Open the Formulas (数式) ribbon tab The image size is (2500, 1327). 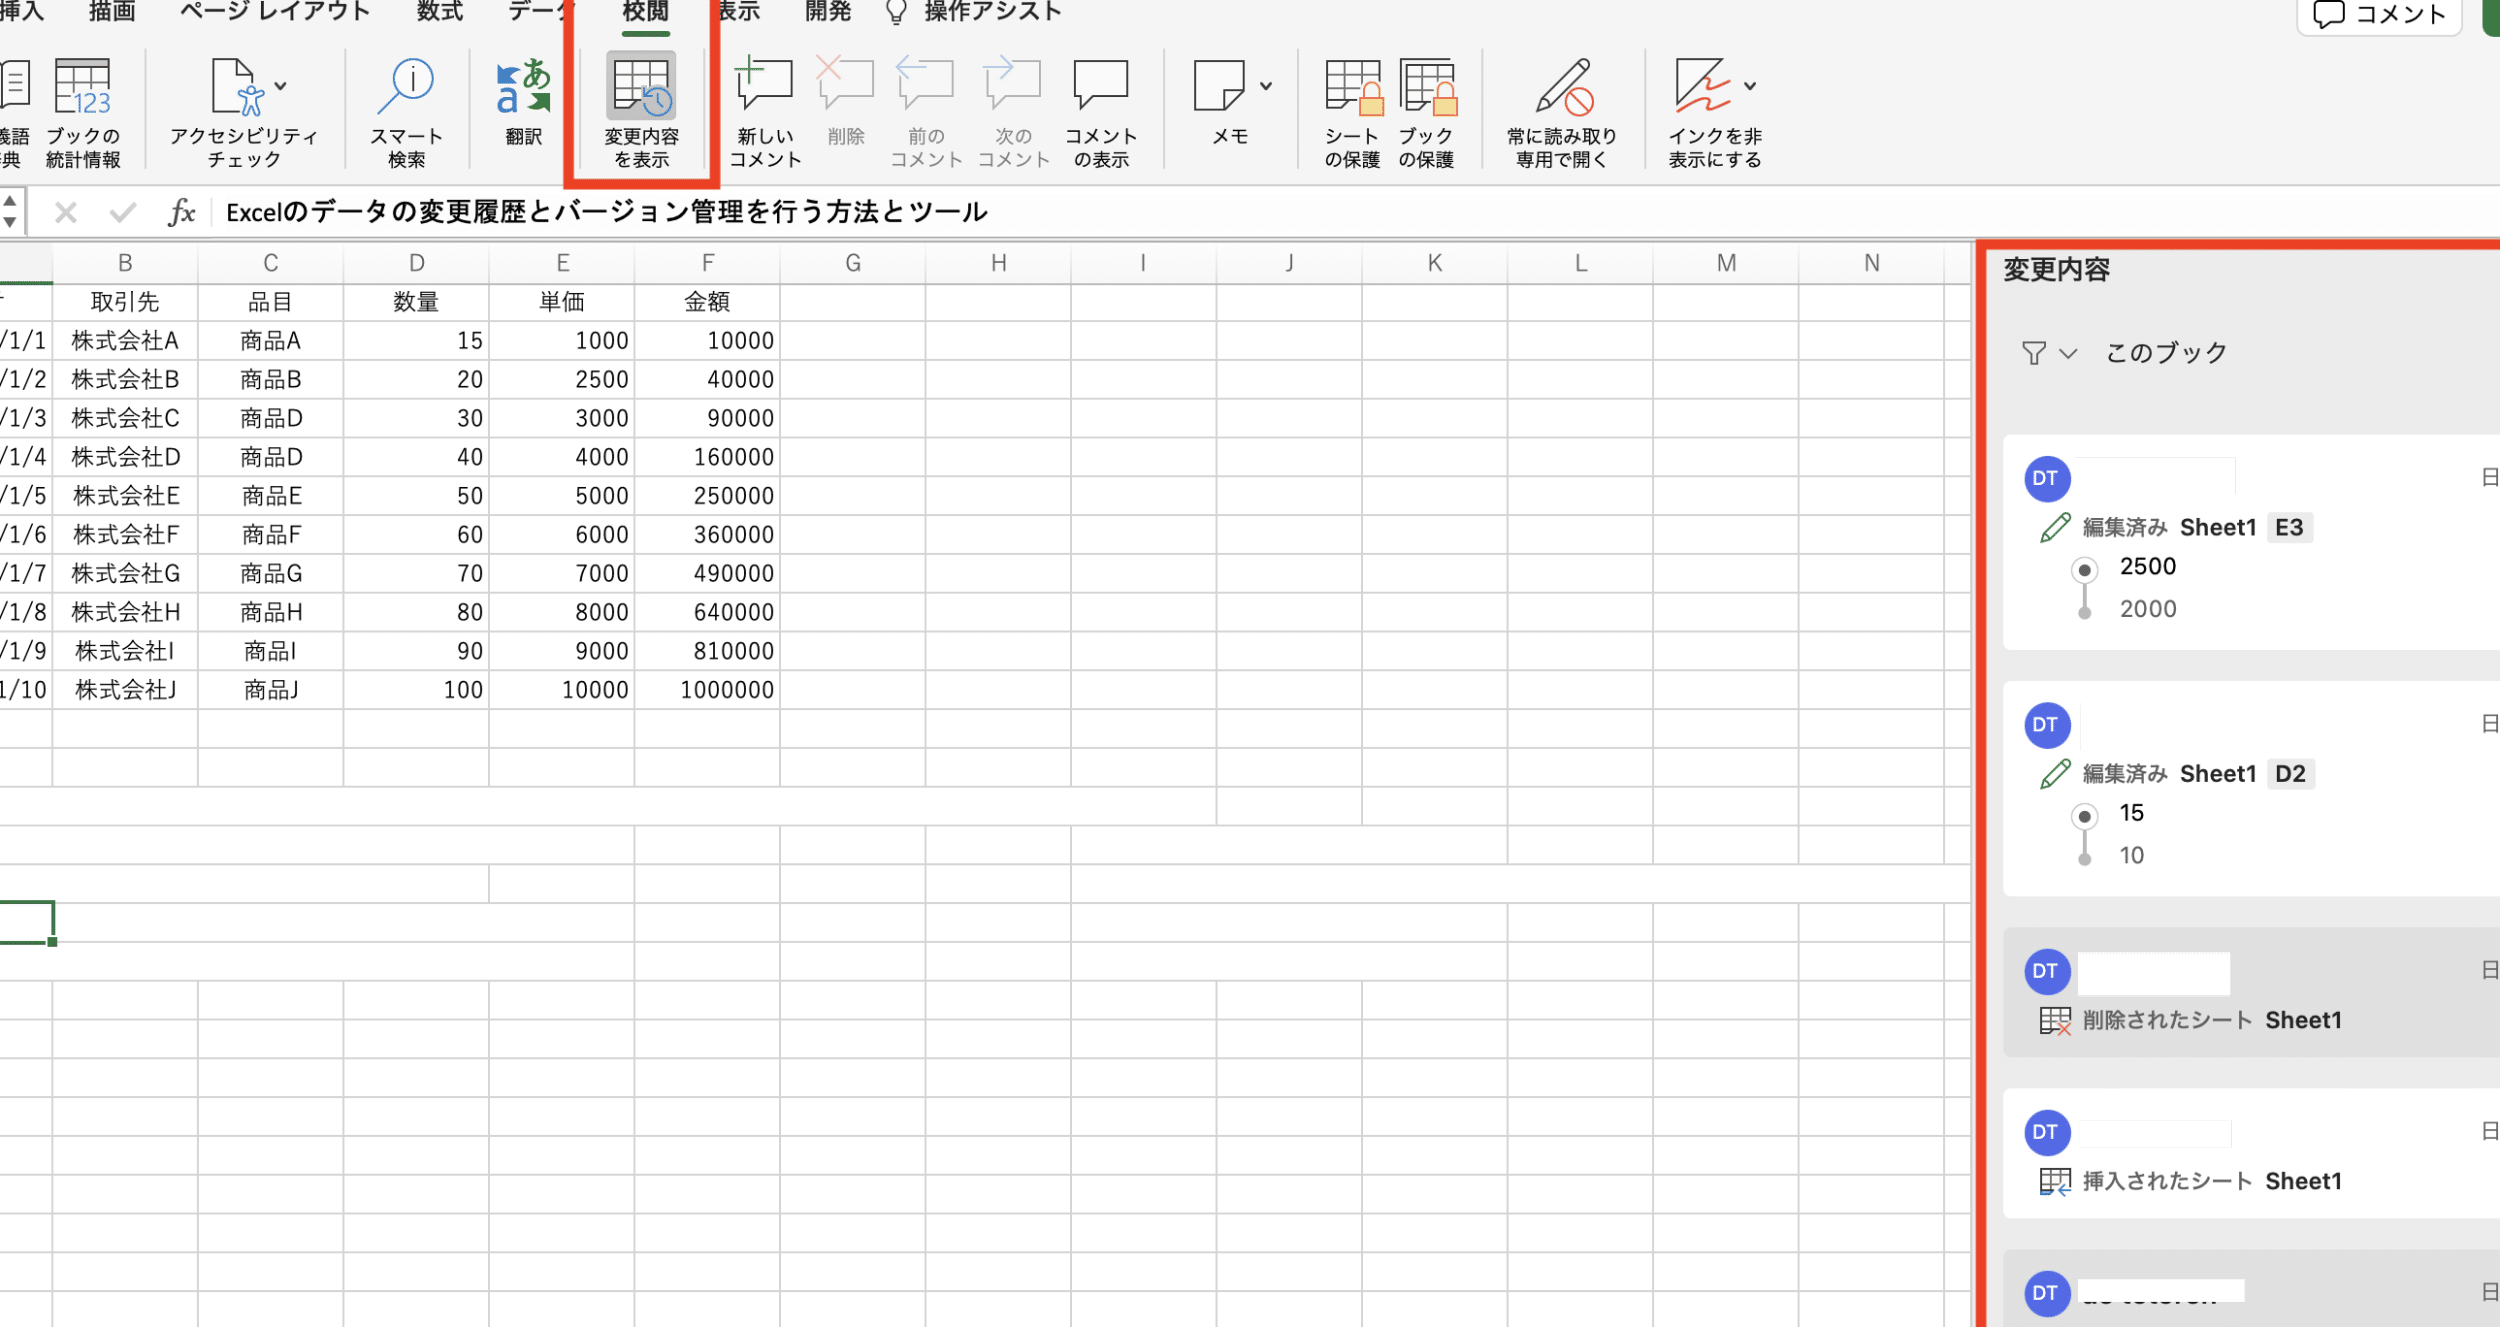coord(439,12)
